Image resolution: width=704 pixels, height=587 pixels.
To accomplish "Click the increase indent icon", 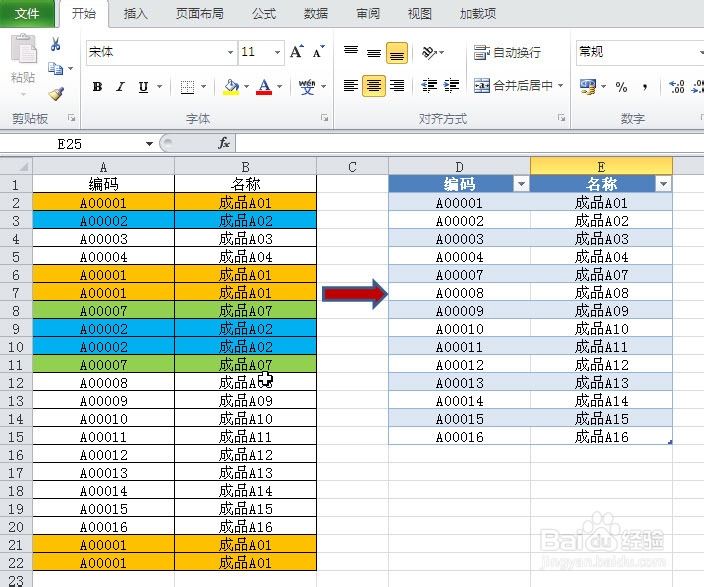I will pyautogui.click(x=452, y=85).
